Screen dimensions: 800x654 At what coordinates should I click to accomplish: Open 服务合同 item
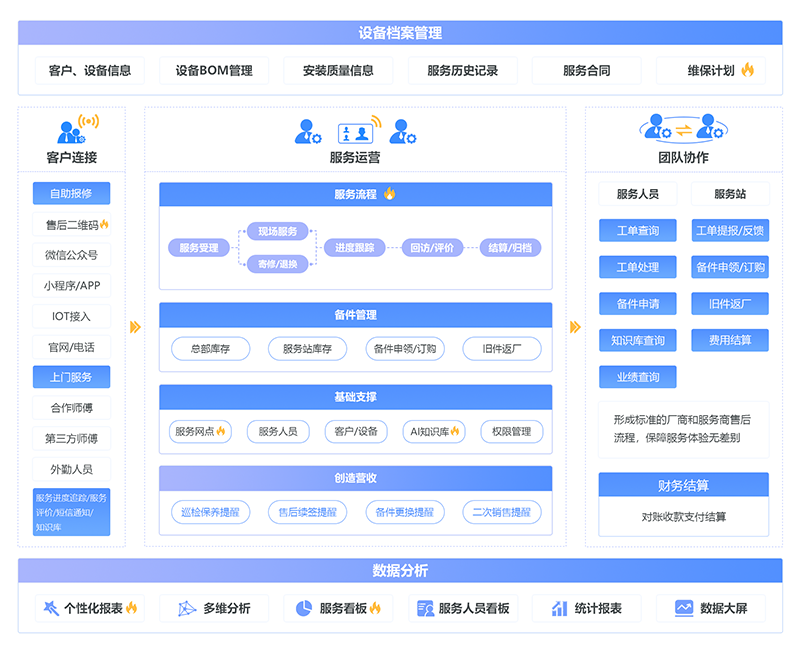click(587, 70)
